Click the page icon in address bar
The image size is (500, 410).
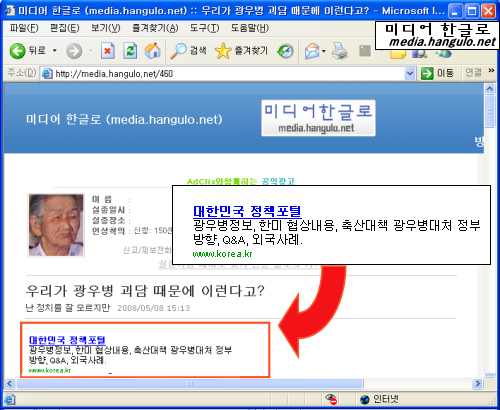[x=47, y=73]
